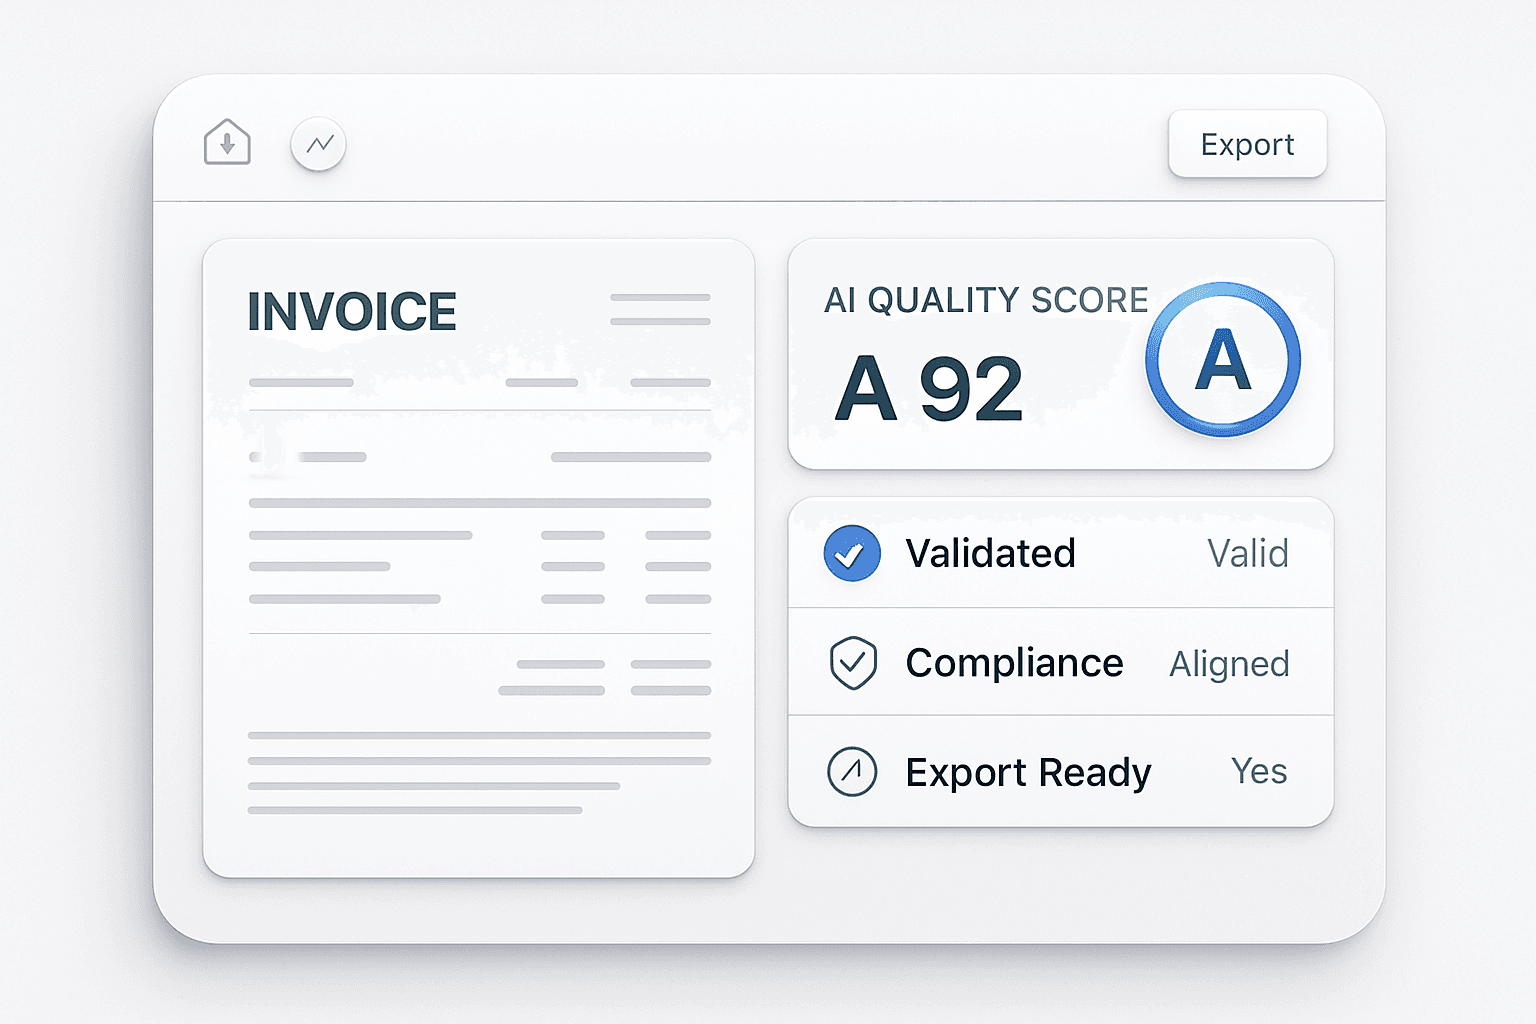
Task: Click the AI QUALITY SCORE heading
Action: point(986,300)
